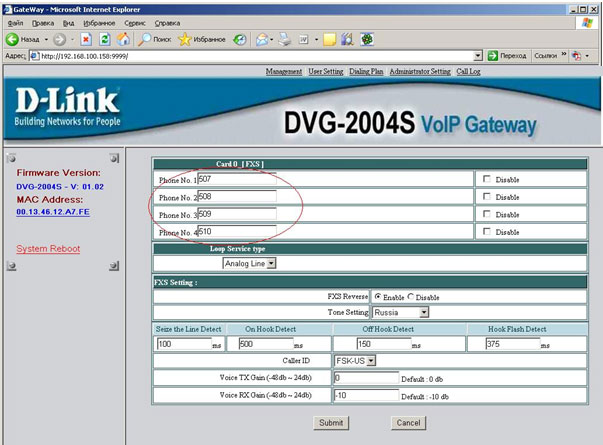Check Disable for Phone No. 3
The height and width of the screenshot is (445, 603).
pyautogui.click(x=487, y=214)
